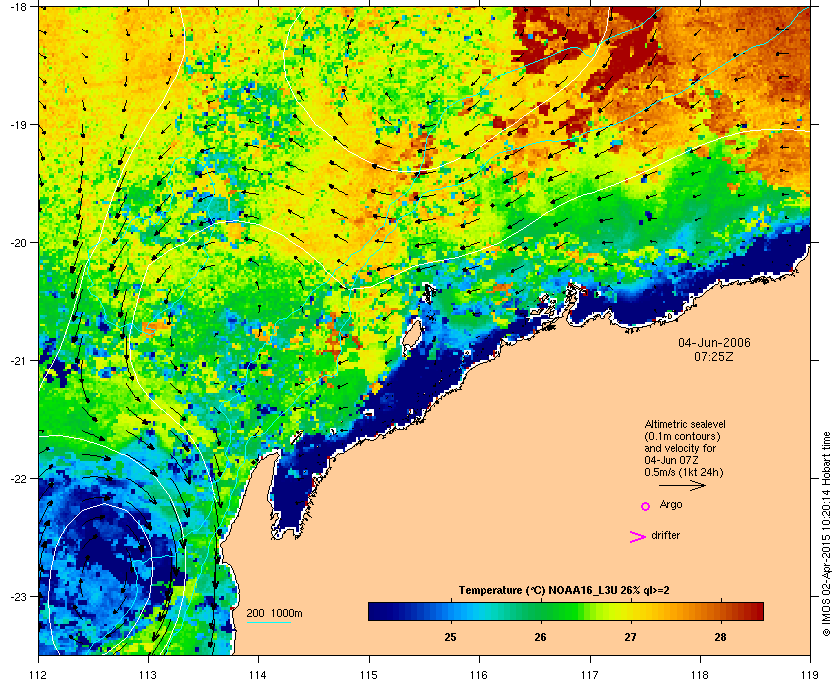
Task: Click the '200 1000m' depth label
Action: coord(274,614)
